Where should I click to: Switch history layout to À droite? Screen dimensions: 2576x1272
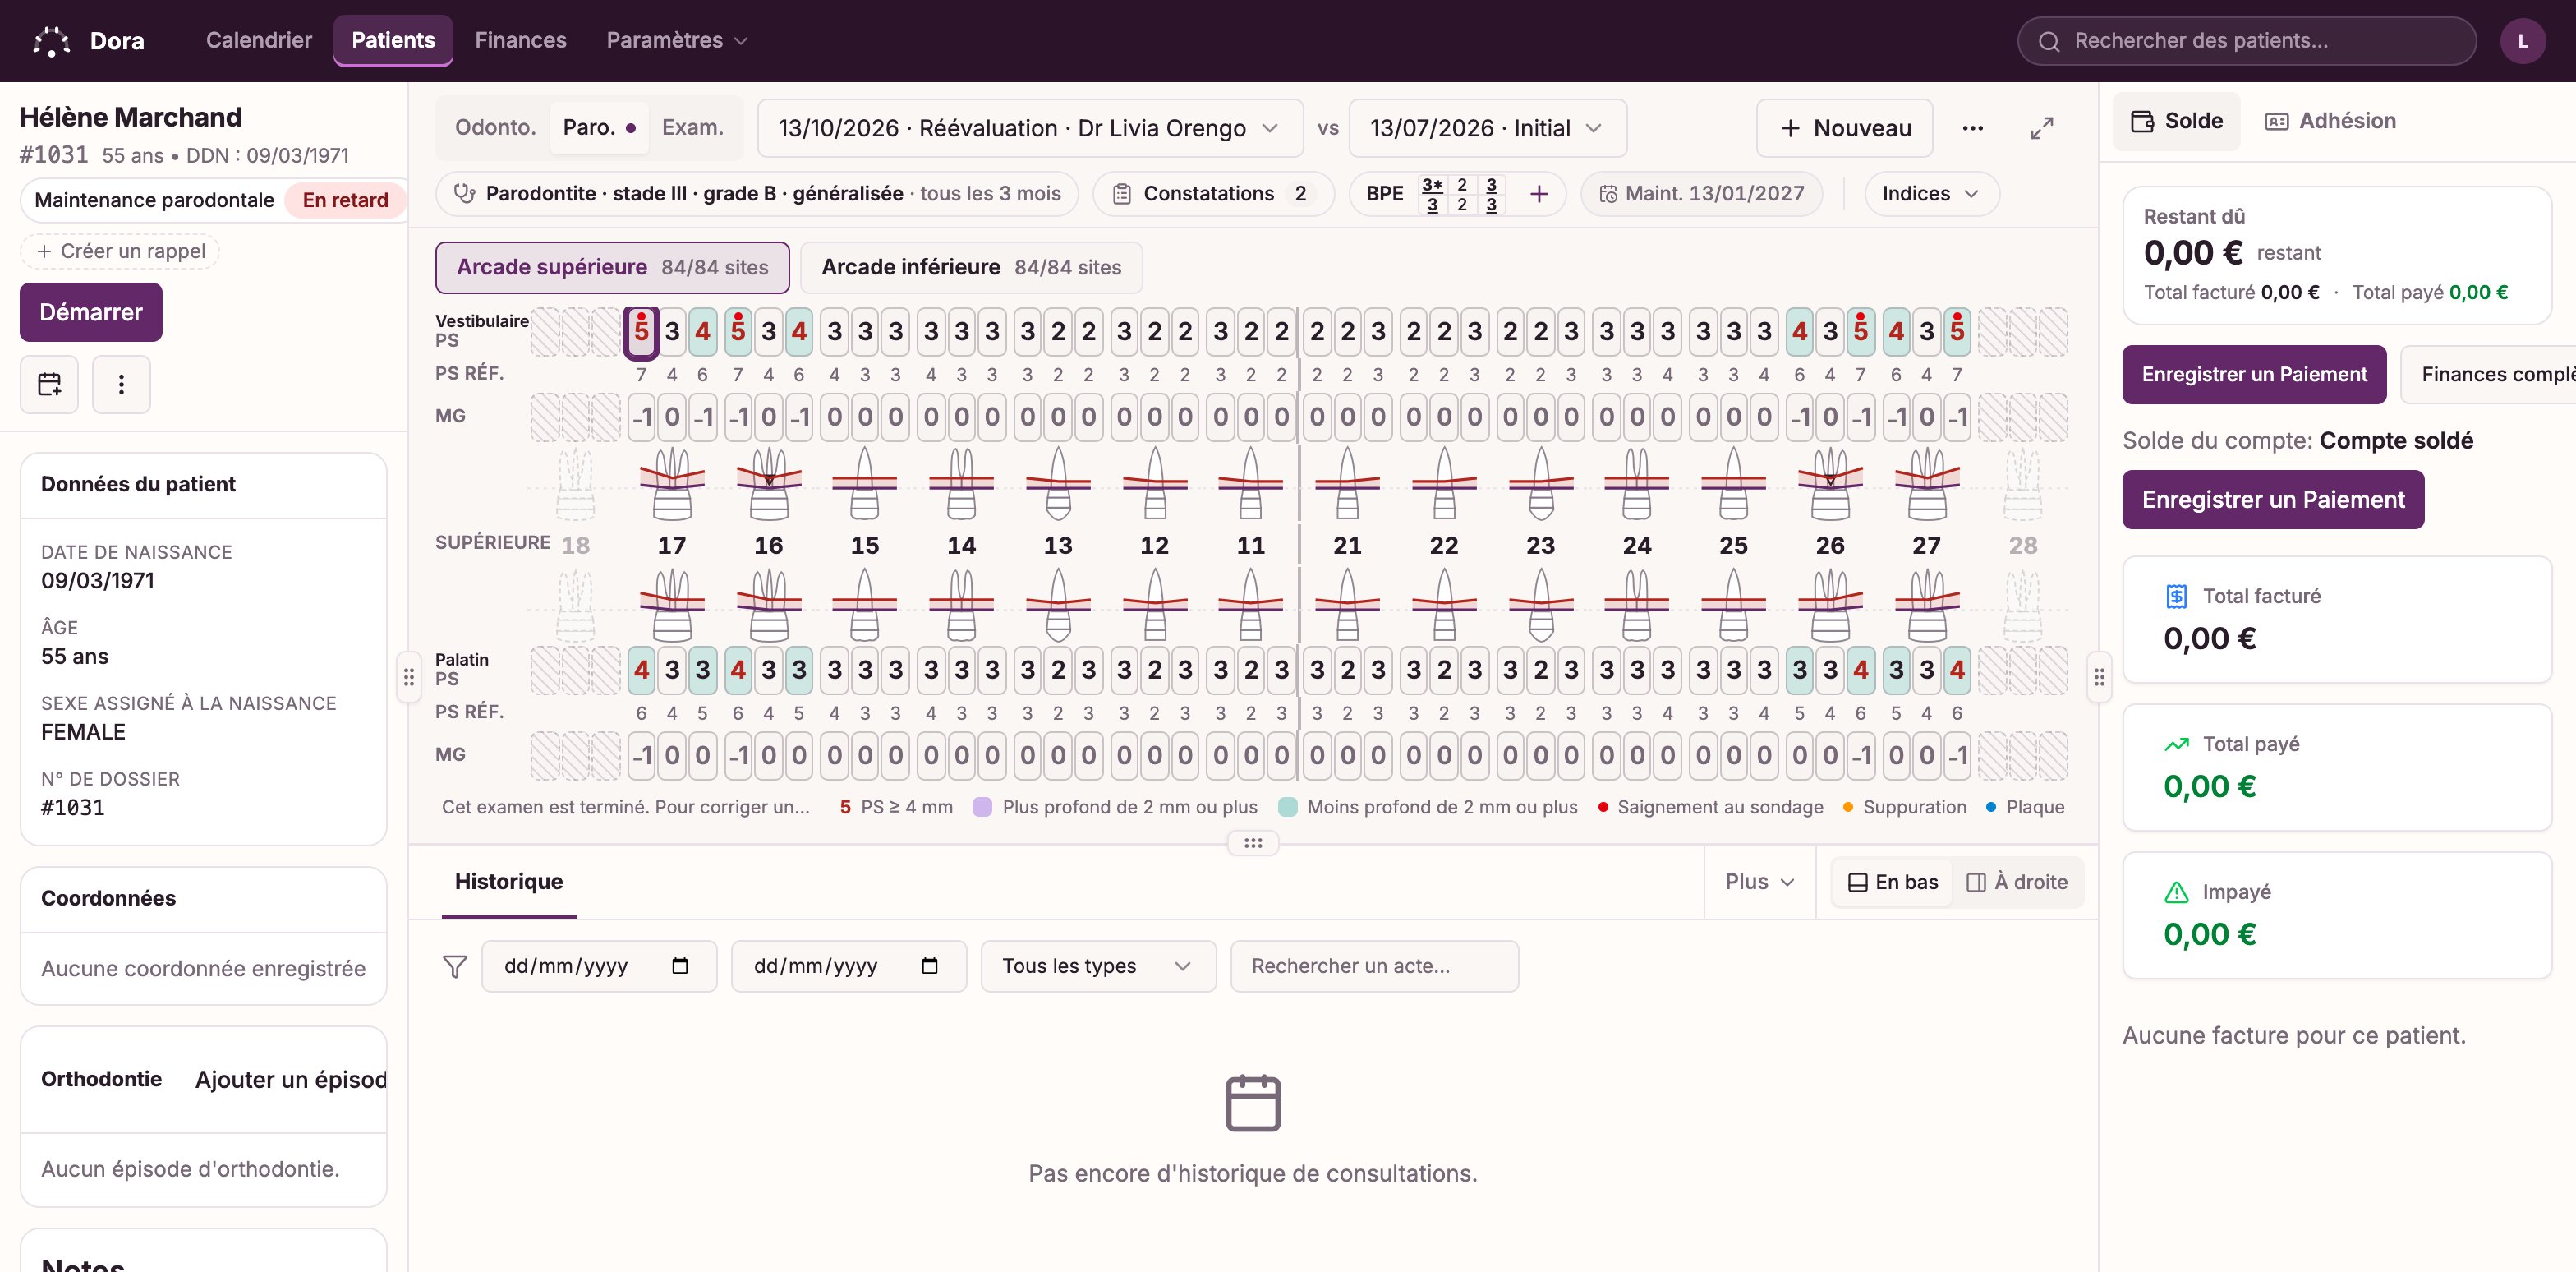tap(2017, 882)
